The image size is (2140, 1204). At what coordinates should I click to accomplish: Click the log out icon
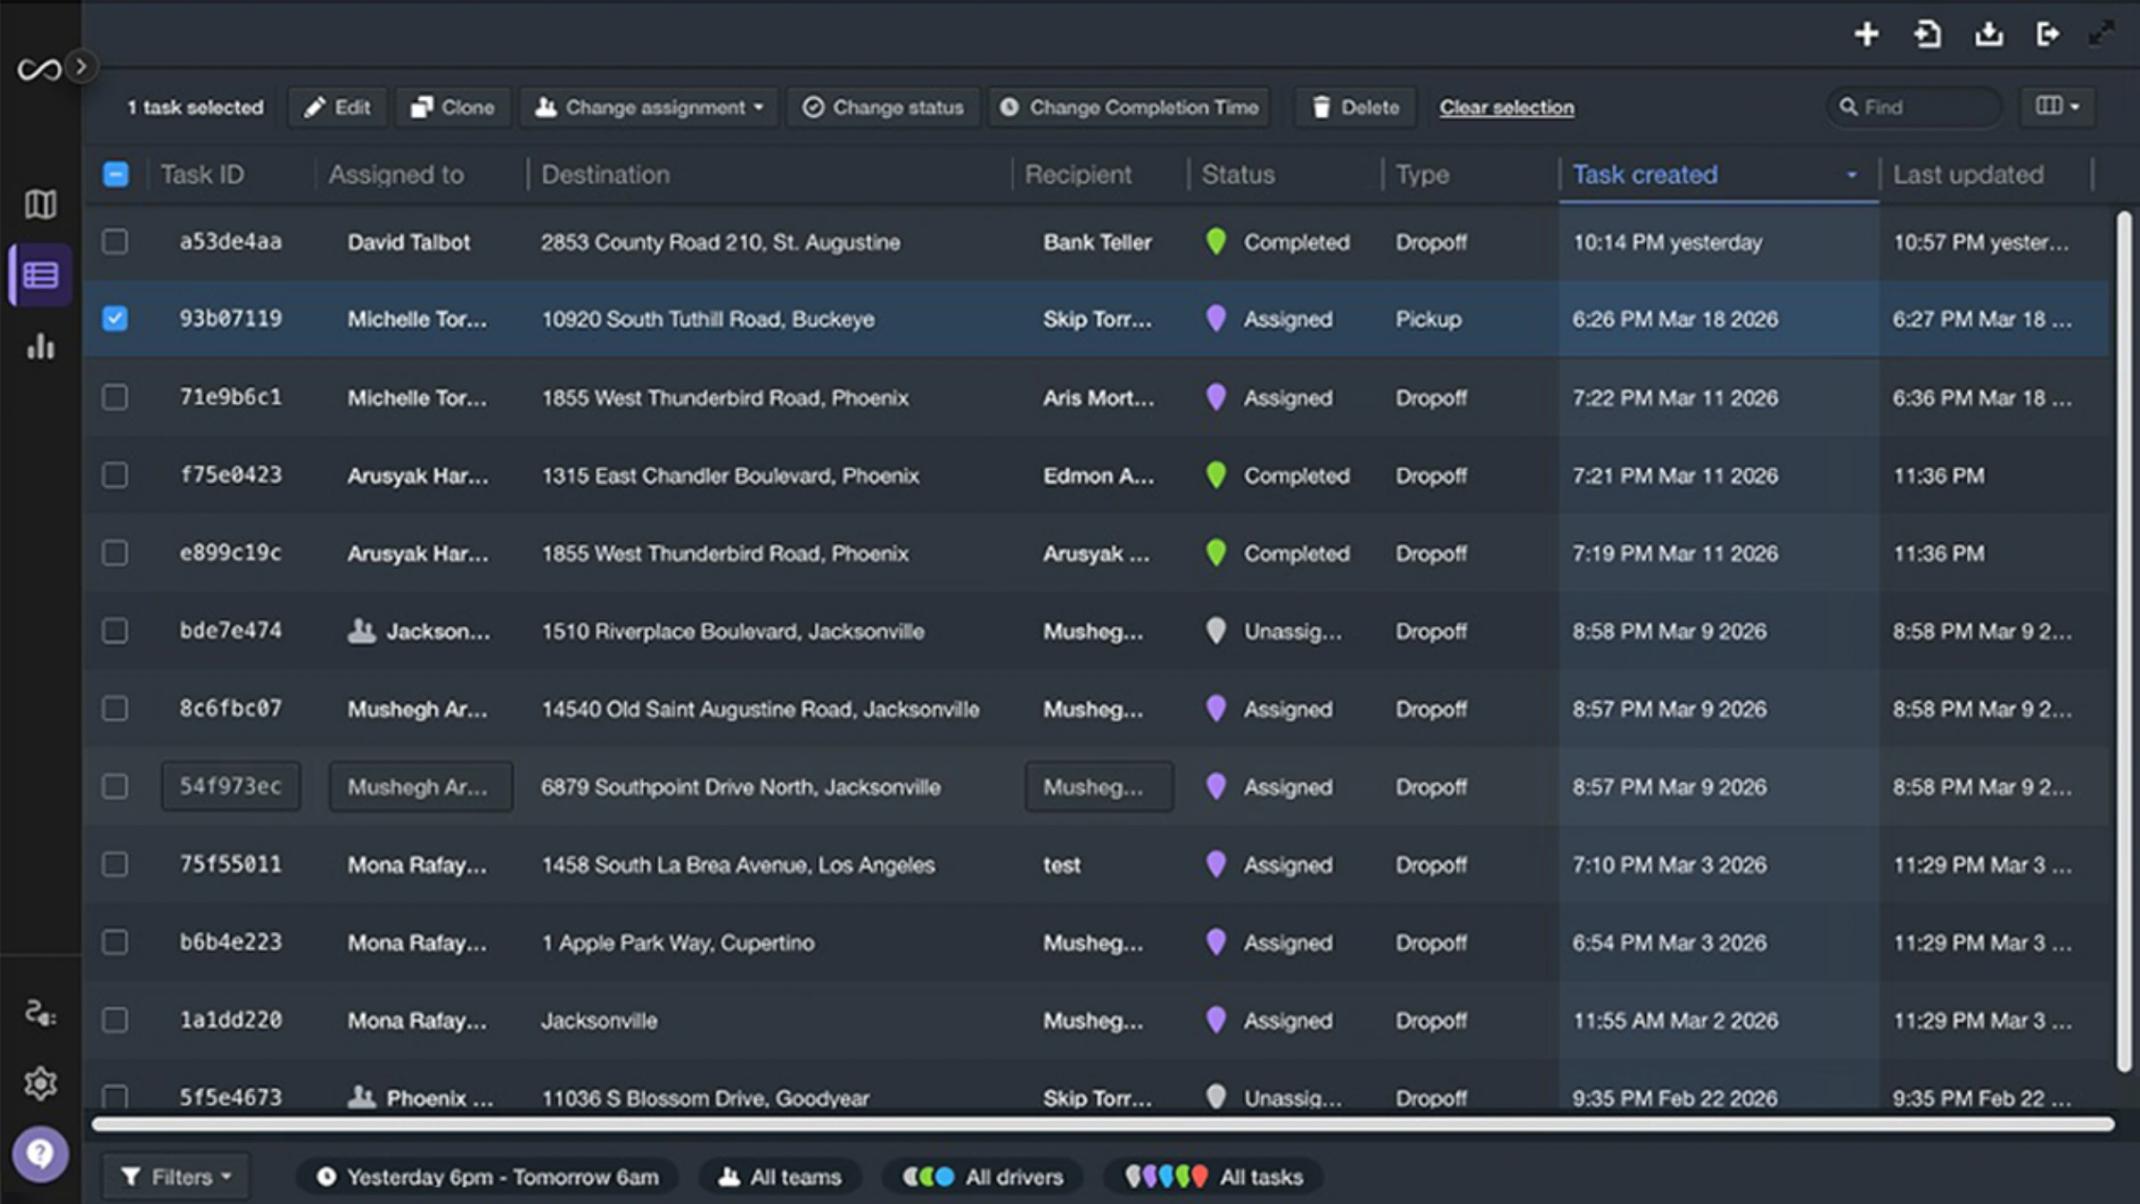pyautogui.click(x=2048, y=34)
